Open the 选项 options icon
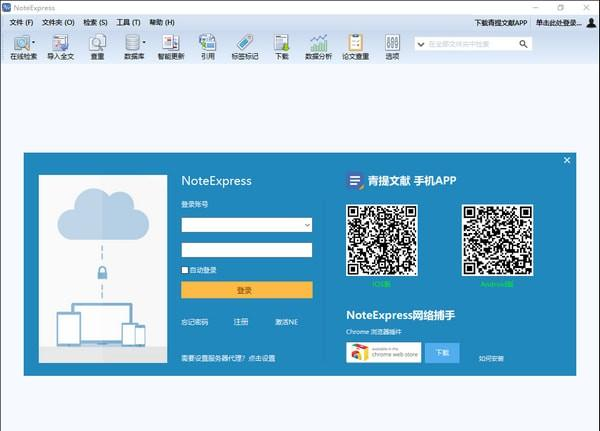 (392, 47)
